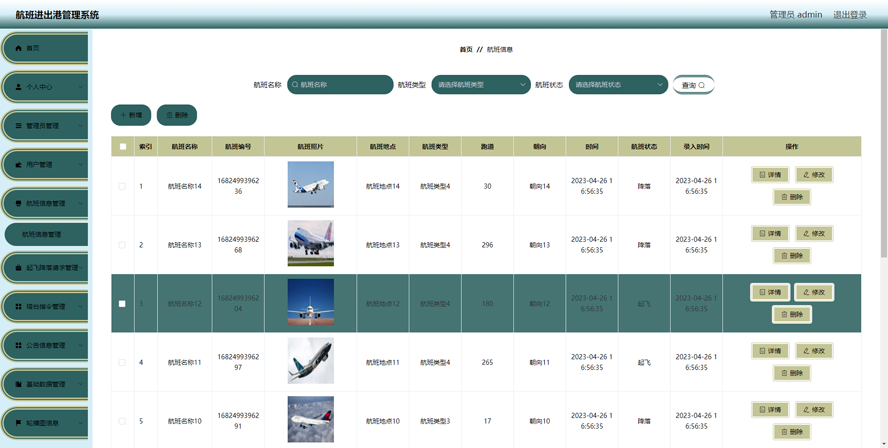Click the 新增 add button
This screenshot has height=448, width=888.
[x=131, y=115]
